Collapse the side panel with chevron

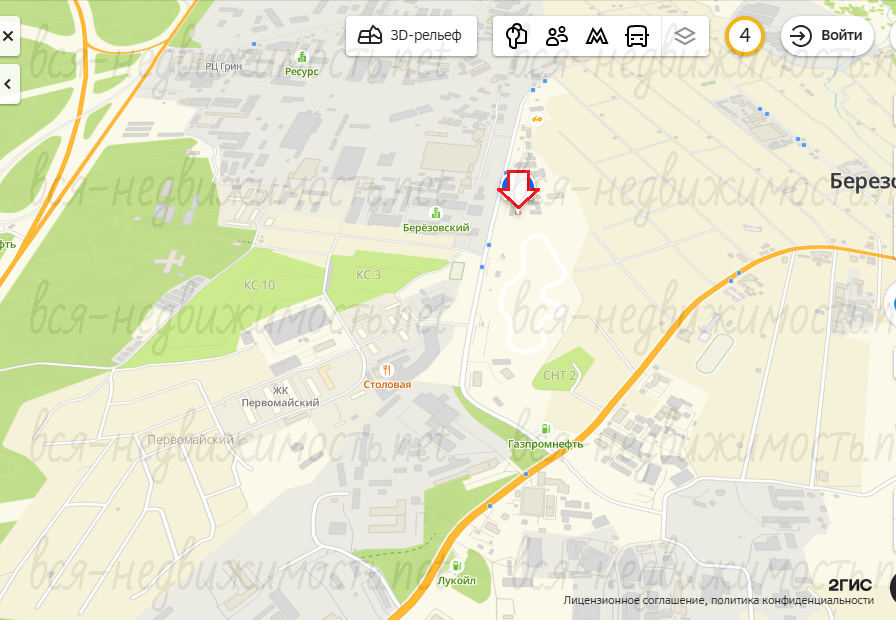pyautogui.click(x=8, y=84)
